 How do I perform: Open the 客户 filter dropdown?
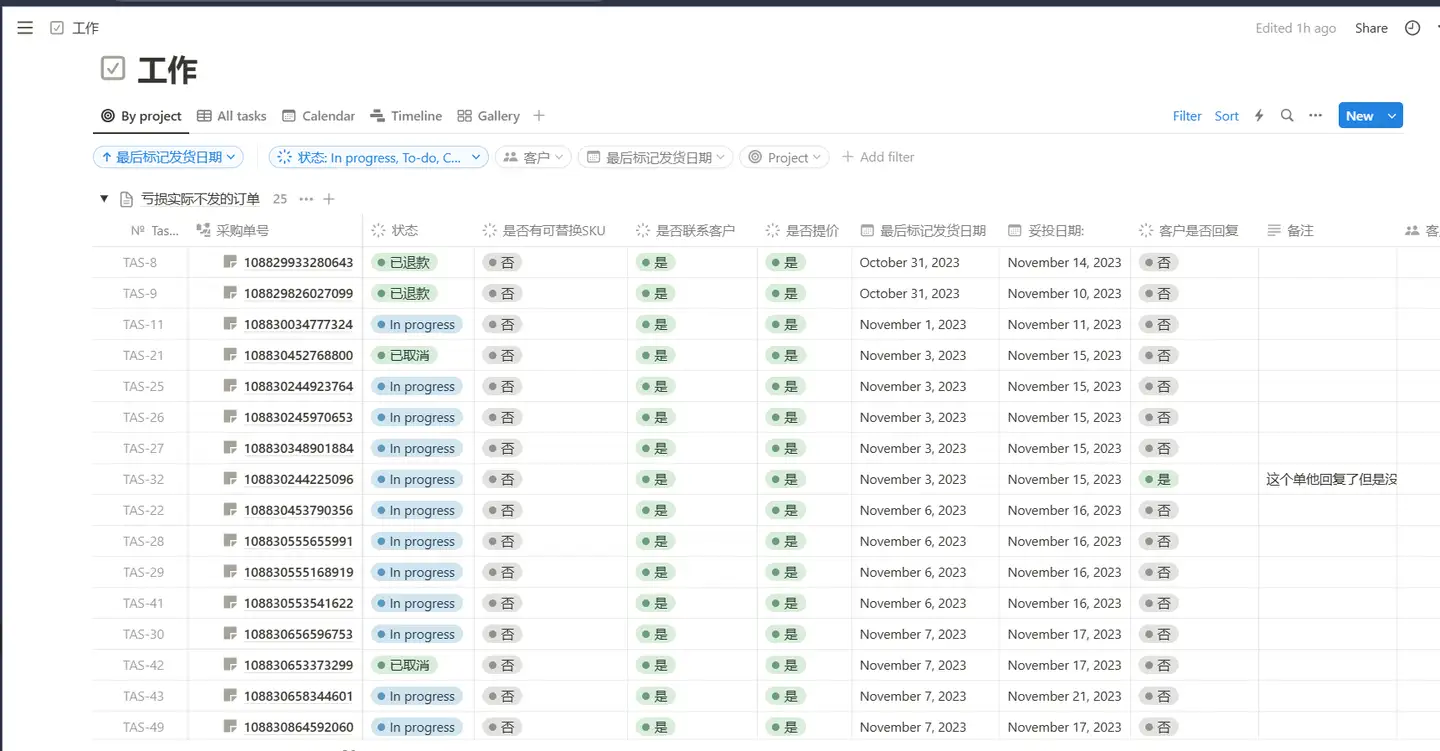click(534, 157)
